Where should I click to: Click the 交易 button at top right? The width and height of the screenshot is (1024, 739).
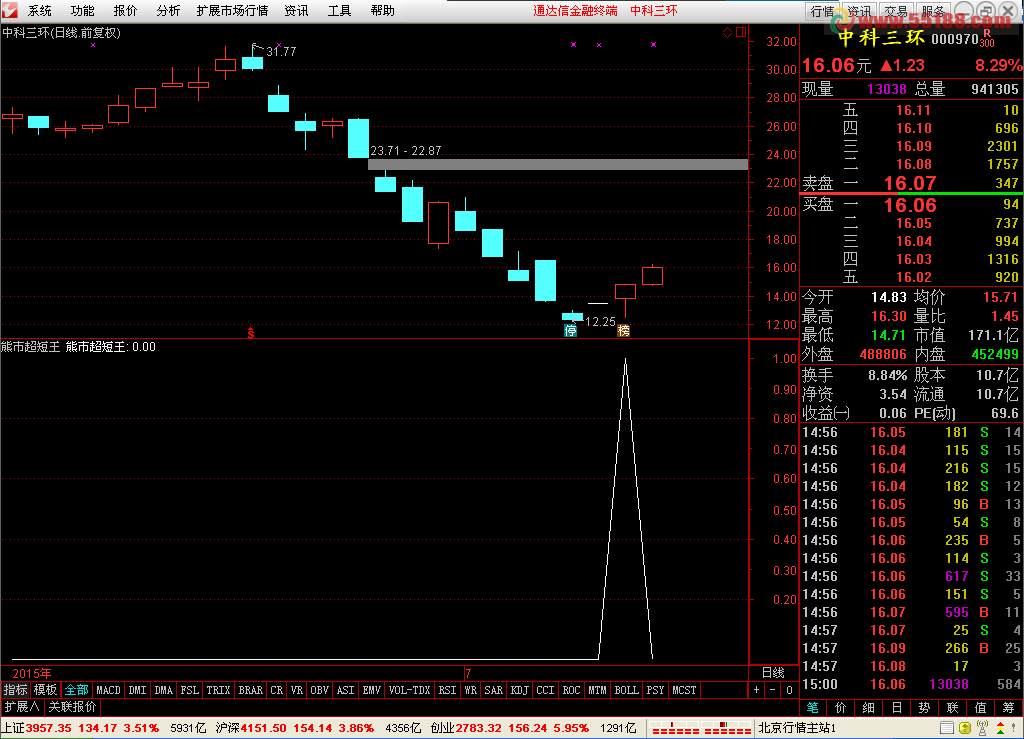896,10
